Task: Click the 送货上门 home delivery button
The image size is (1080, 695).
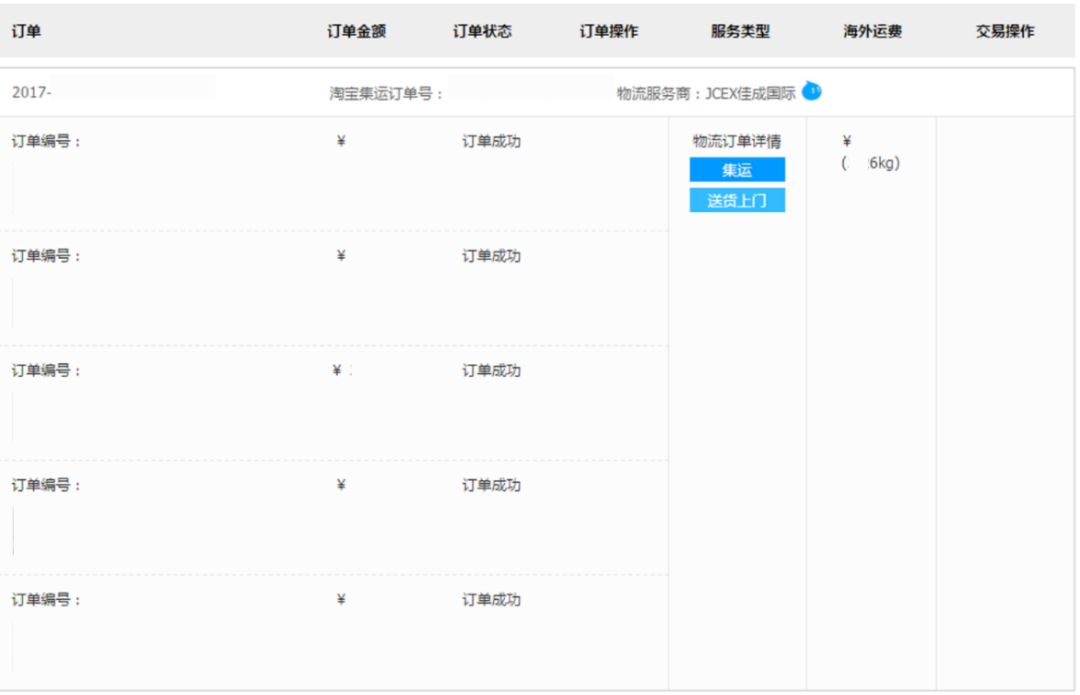Action: tap(735, 200)
